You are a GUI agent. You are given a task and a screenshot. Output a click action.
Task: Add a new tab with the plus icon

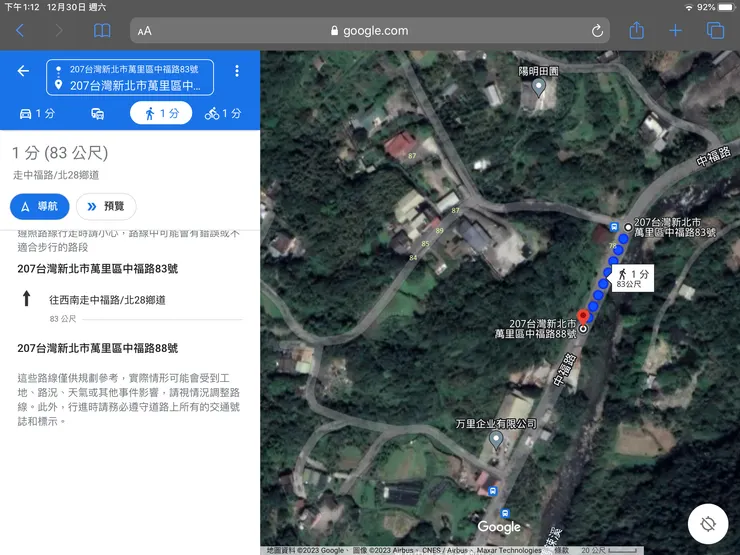[x=675, y=31]
